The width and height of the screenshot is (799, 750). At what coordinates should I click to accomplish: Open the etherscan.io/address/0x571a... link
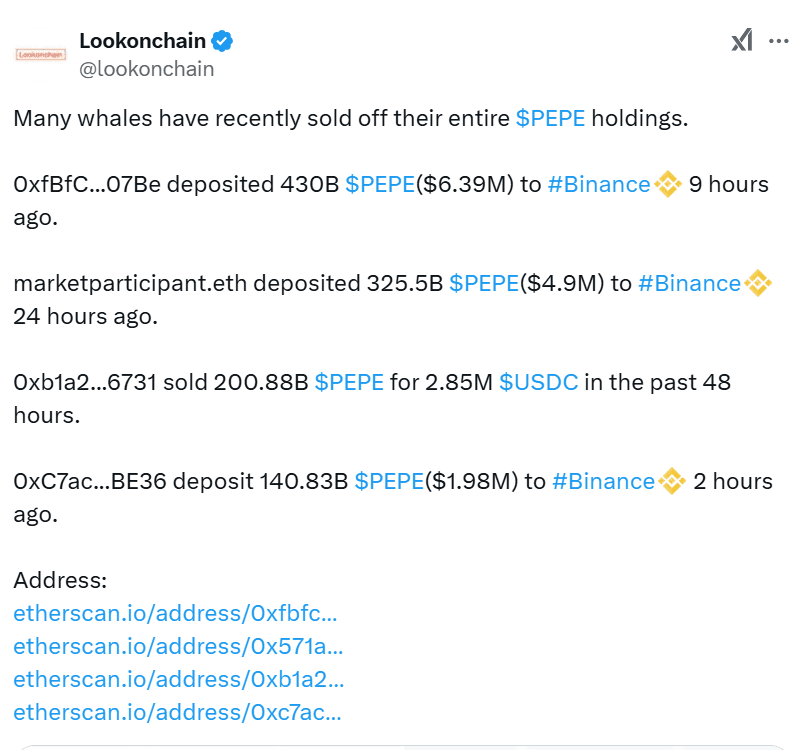(178, 646)
